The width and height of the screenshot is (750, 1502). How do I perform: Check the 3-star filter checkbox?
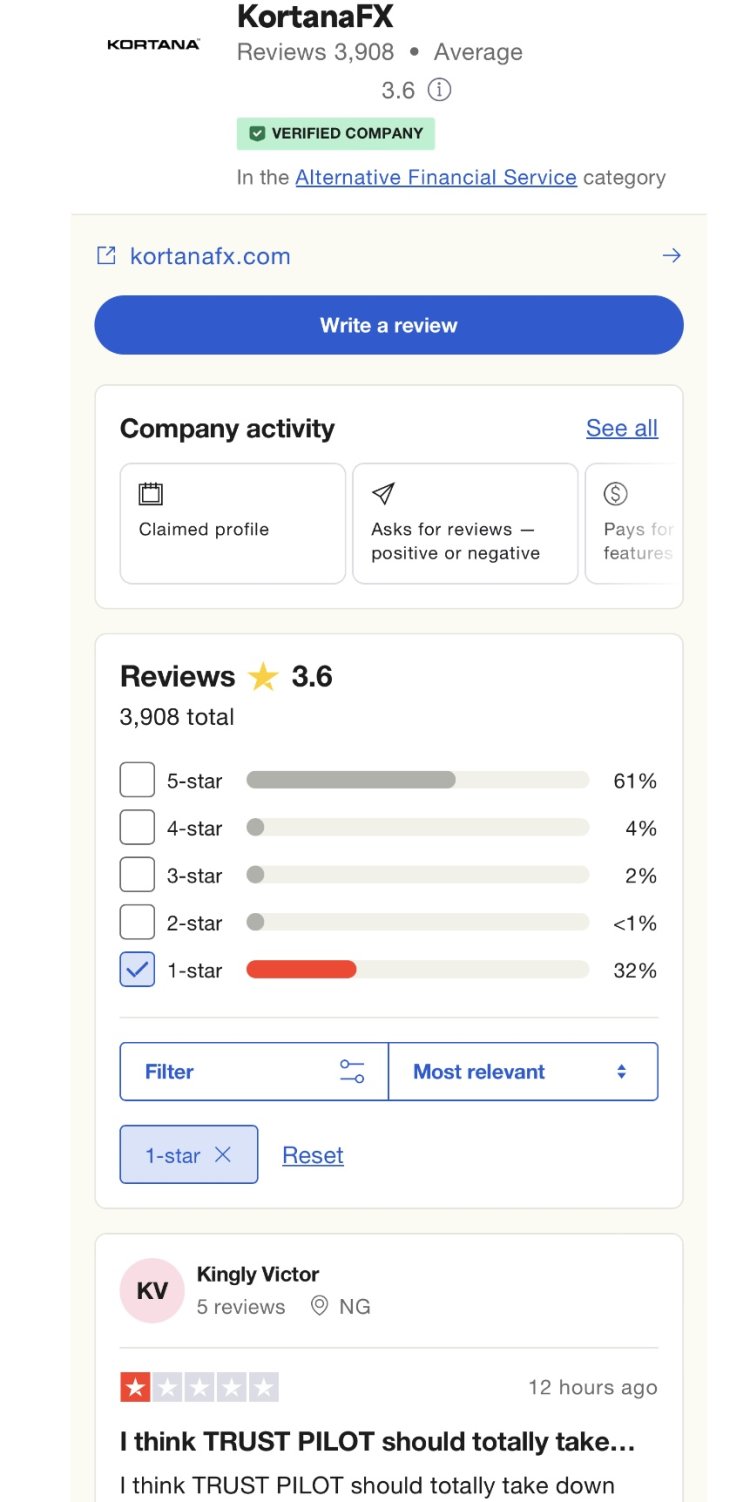pos(137,875)
